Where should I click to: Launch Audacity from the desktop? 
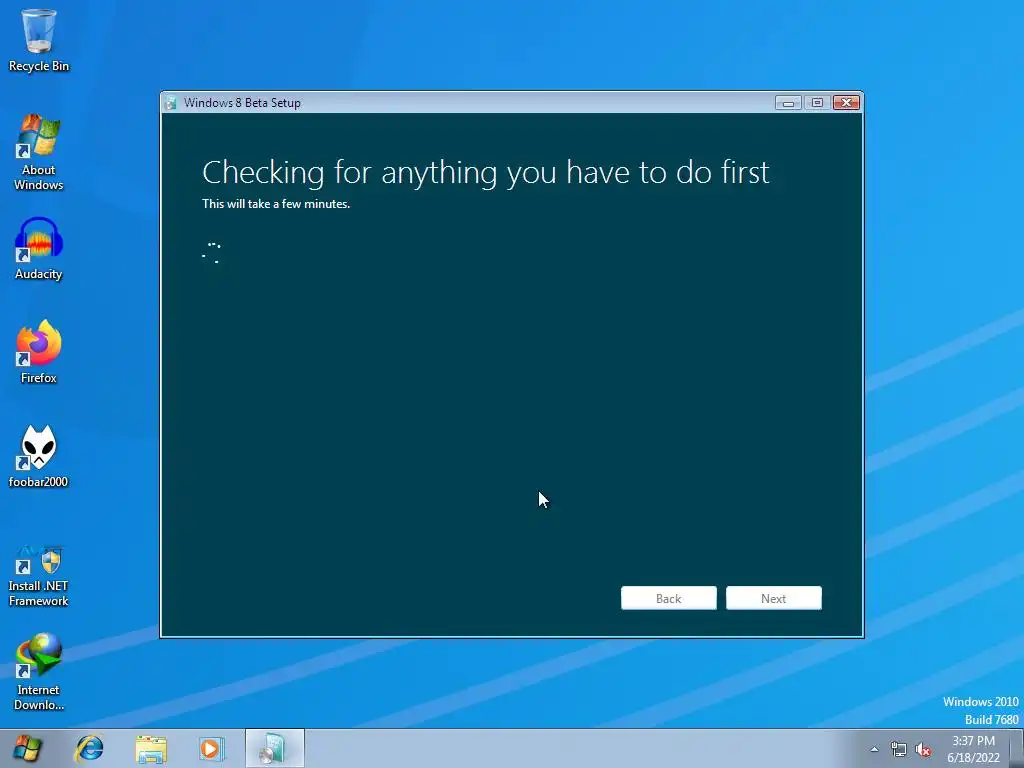pyautogui.click(x=39, y=249)
